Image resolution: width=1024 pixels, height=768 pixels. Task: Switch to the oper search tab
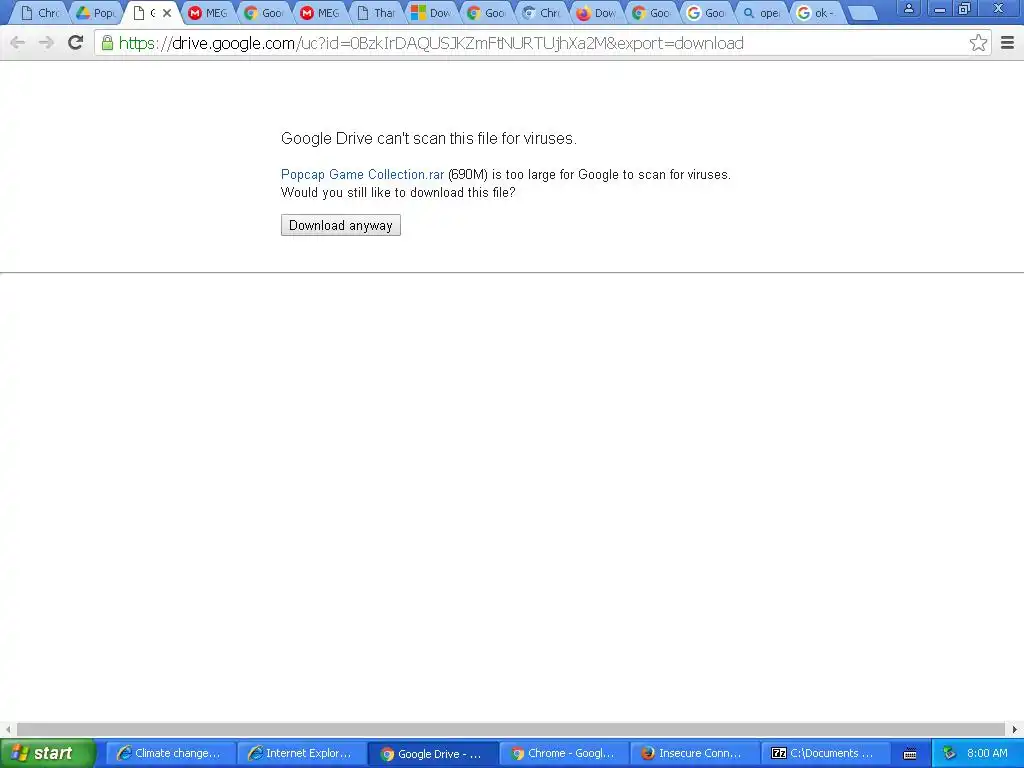(761, 13)
